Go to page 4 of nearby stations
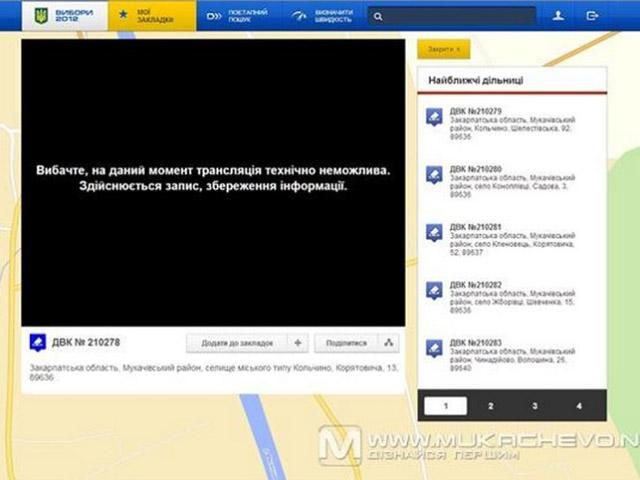Viewport: 640px width, 480px height. 579,406
